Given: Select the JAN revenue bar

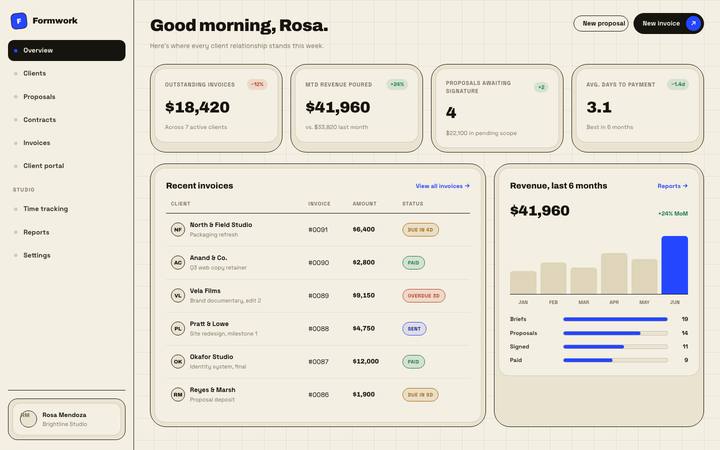Looking at the screenshot, I should coord(523,282).
